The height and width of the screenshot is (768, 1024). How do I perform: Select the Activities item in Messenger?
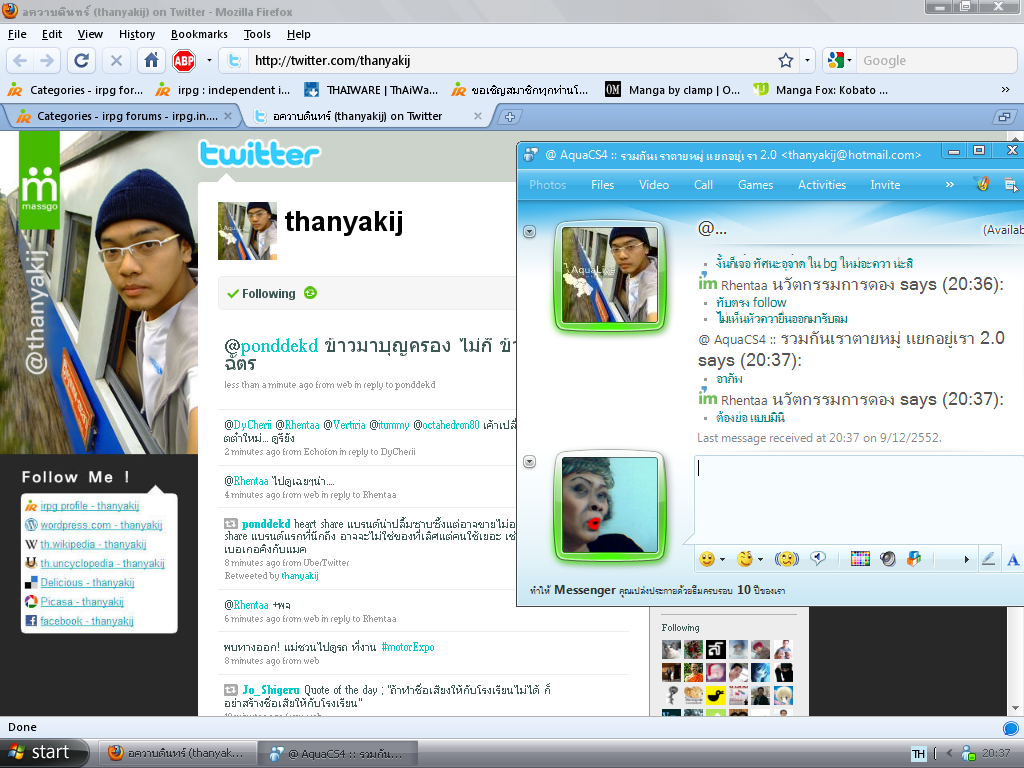(x=822, y=185)
